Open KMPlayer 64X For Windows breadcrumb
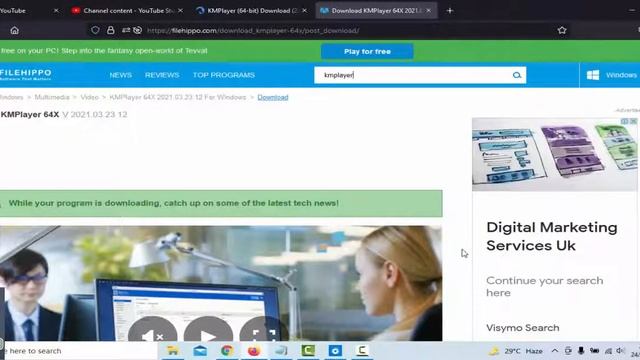 [x=178, y=97]
